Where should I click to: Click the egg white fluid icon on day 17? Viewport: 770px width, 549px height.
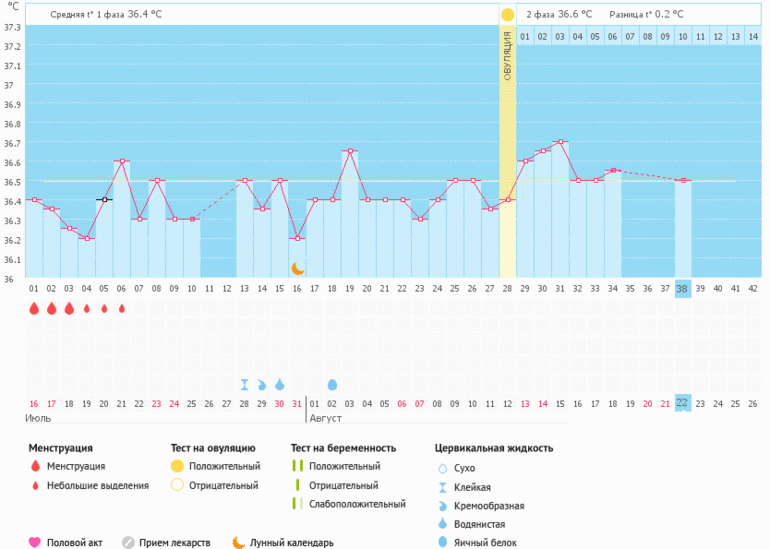[332, 384]
